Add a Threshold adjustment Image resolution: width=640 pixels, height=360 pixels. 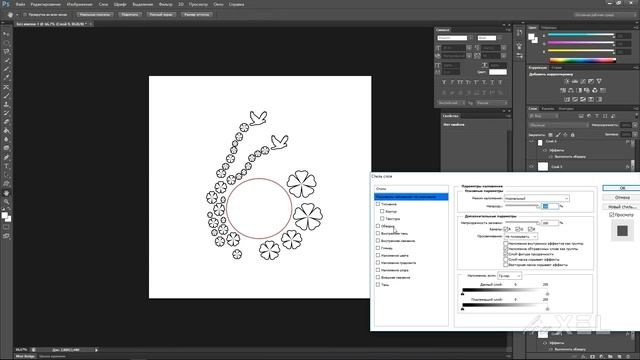pos(583,99)
